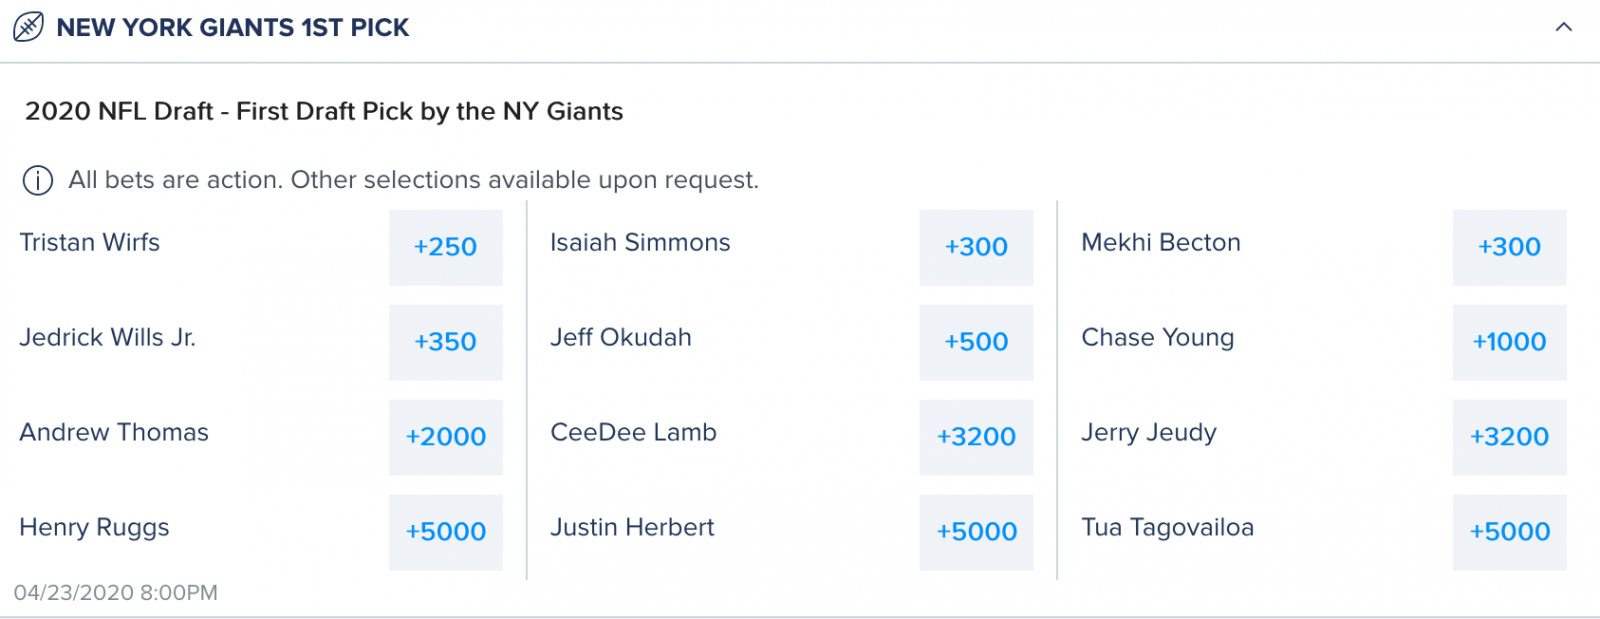Image resolution: width=1600 pixels, height=619 pixels.
Task: Select Henry Ruggs +5000 odds
Action: [x=446, y=532]
